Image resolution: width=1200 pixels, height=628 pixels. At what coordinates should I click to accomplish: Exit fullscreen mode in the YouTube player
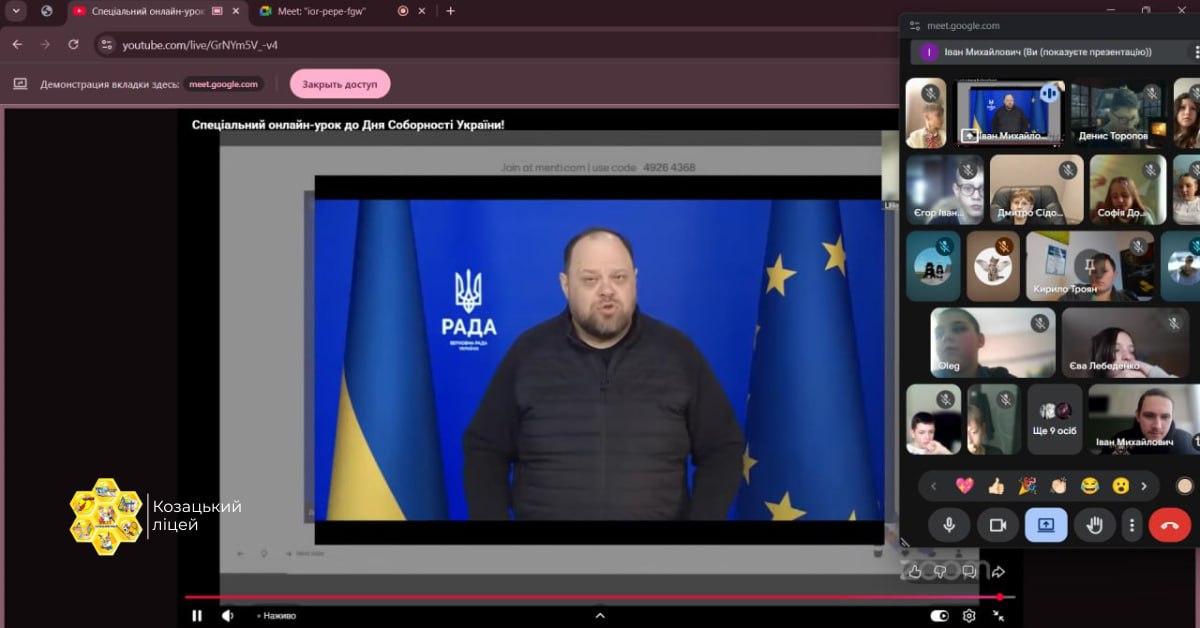point(998,616)
